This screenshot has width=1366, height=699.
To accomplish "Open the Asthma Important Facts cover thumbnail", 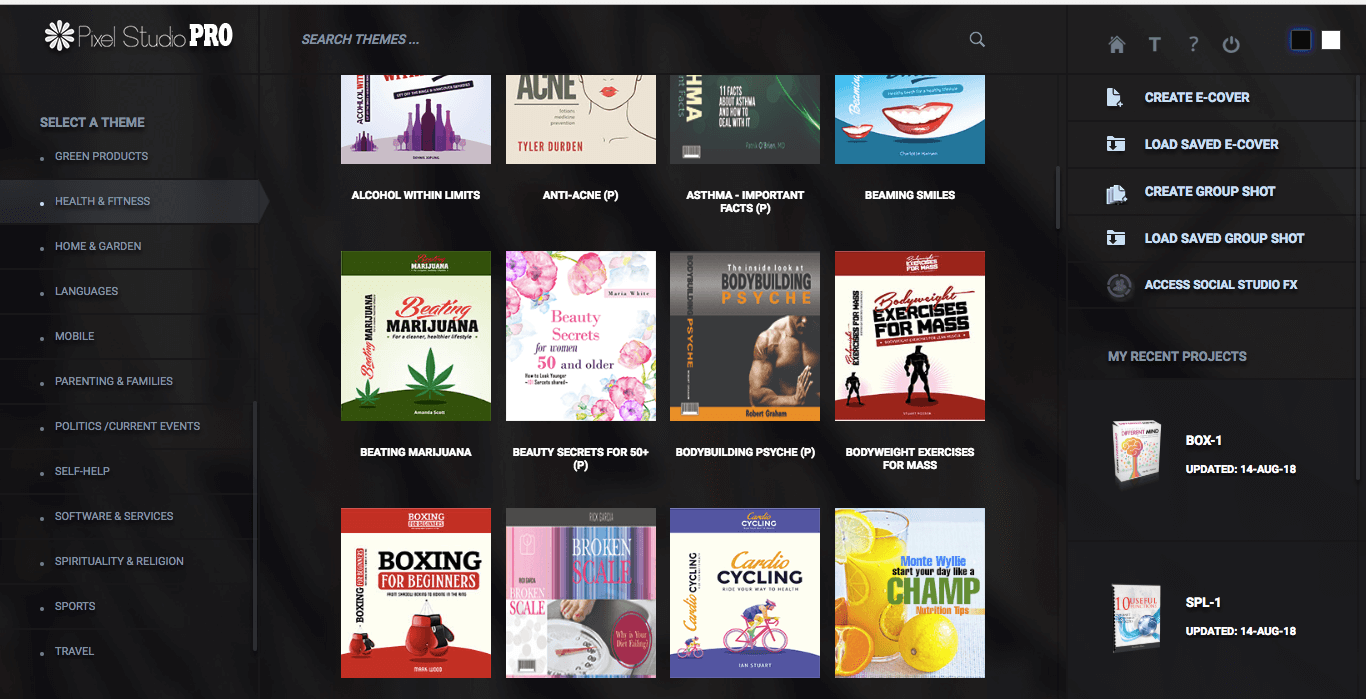I will coord(745,119).
